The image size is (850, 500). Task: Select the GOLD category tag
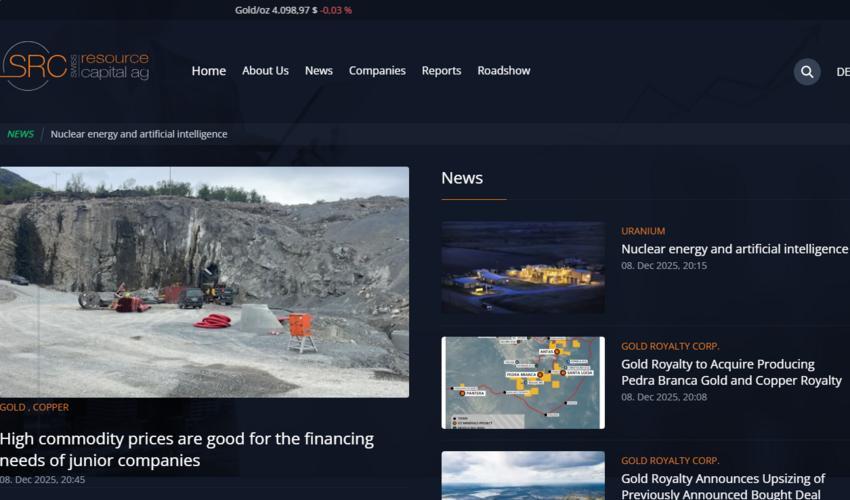12,407
